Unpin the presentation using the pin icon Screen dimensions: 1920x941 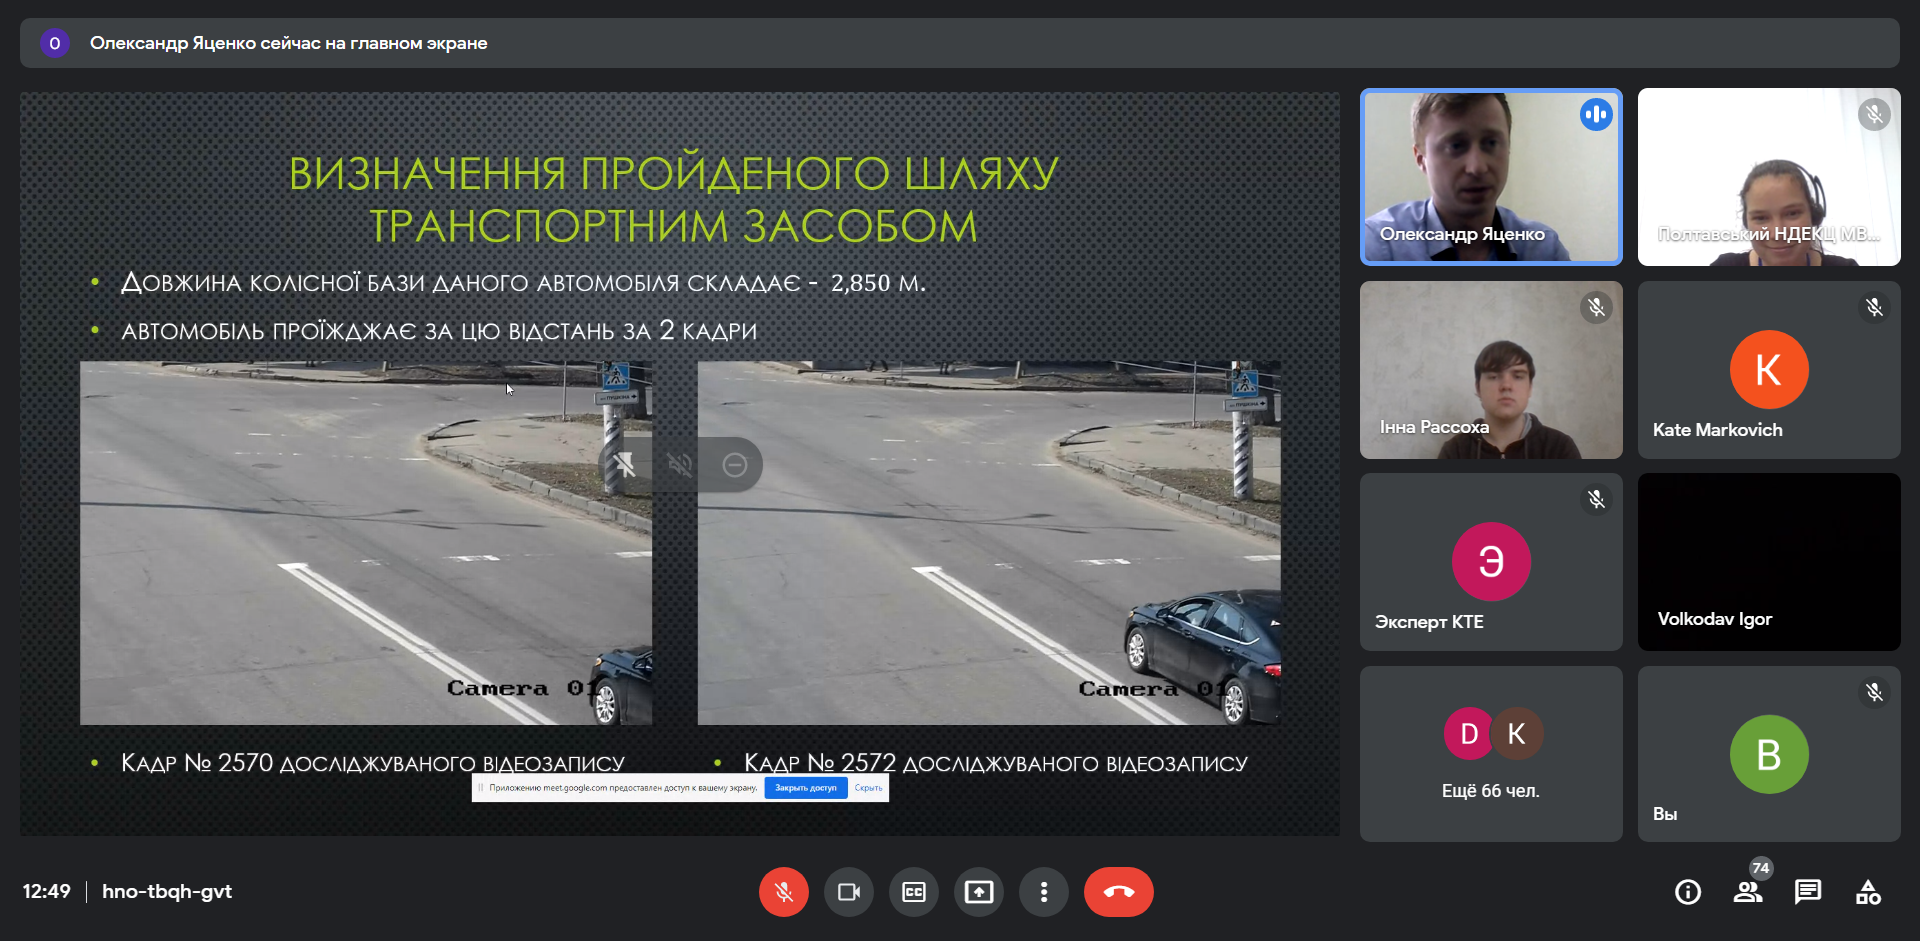coord(625,465)
